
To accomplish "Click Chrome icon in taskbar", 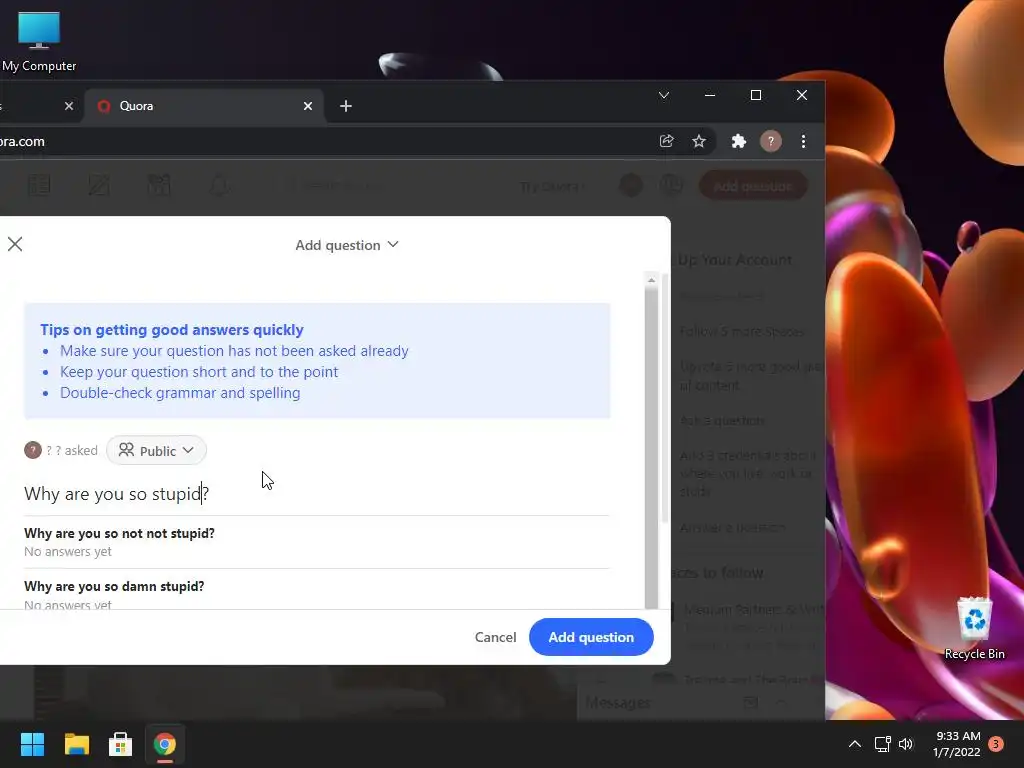I will point(165,744).
